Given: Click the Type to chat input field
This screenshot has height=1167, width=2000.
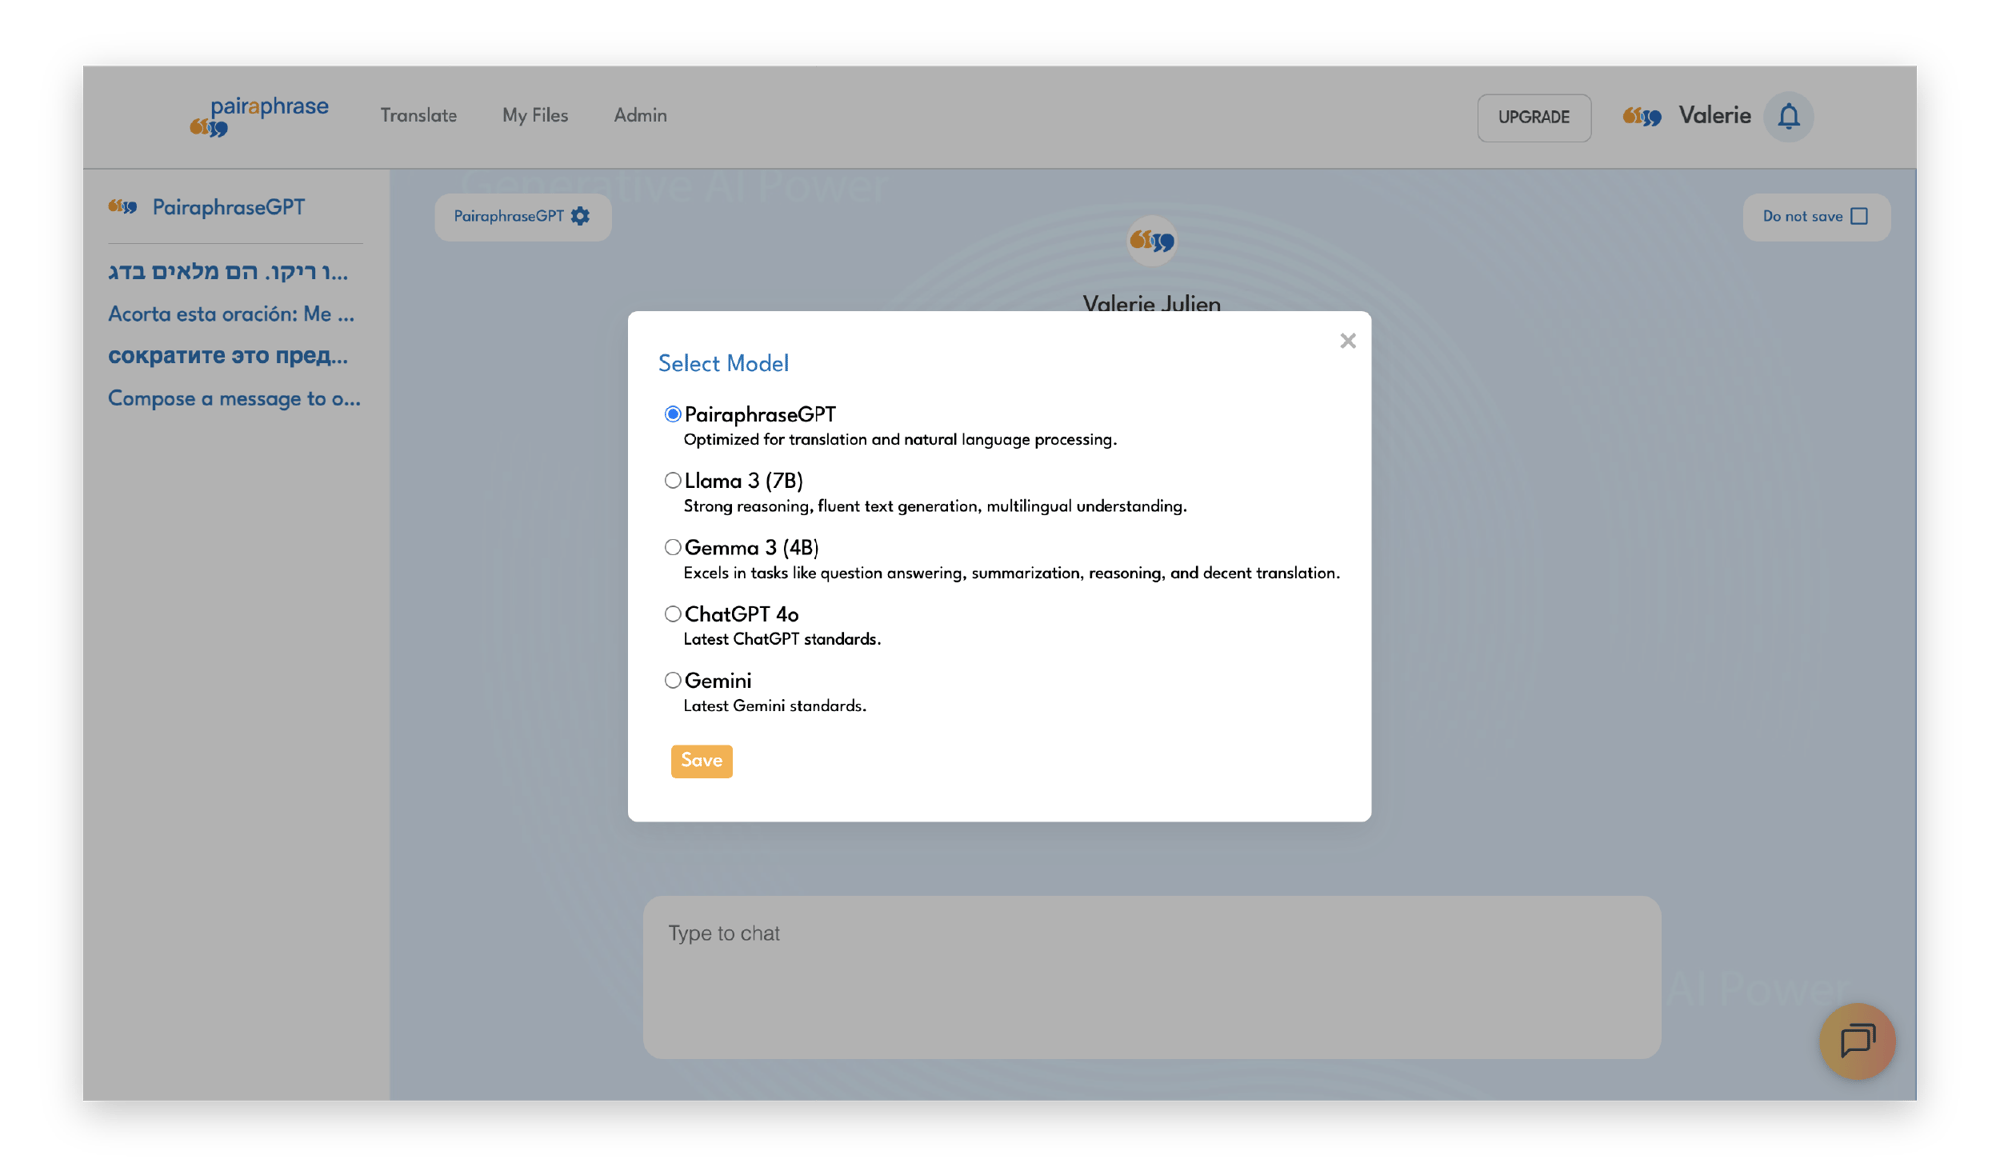Looking at the screenshot, I should (x=1151, y=976).
